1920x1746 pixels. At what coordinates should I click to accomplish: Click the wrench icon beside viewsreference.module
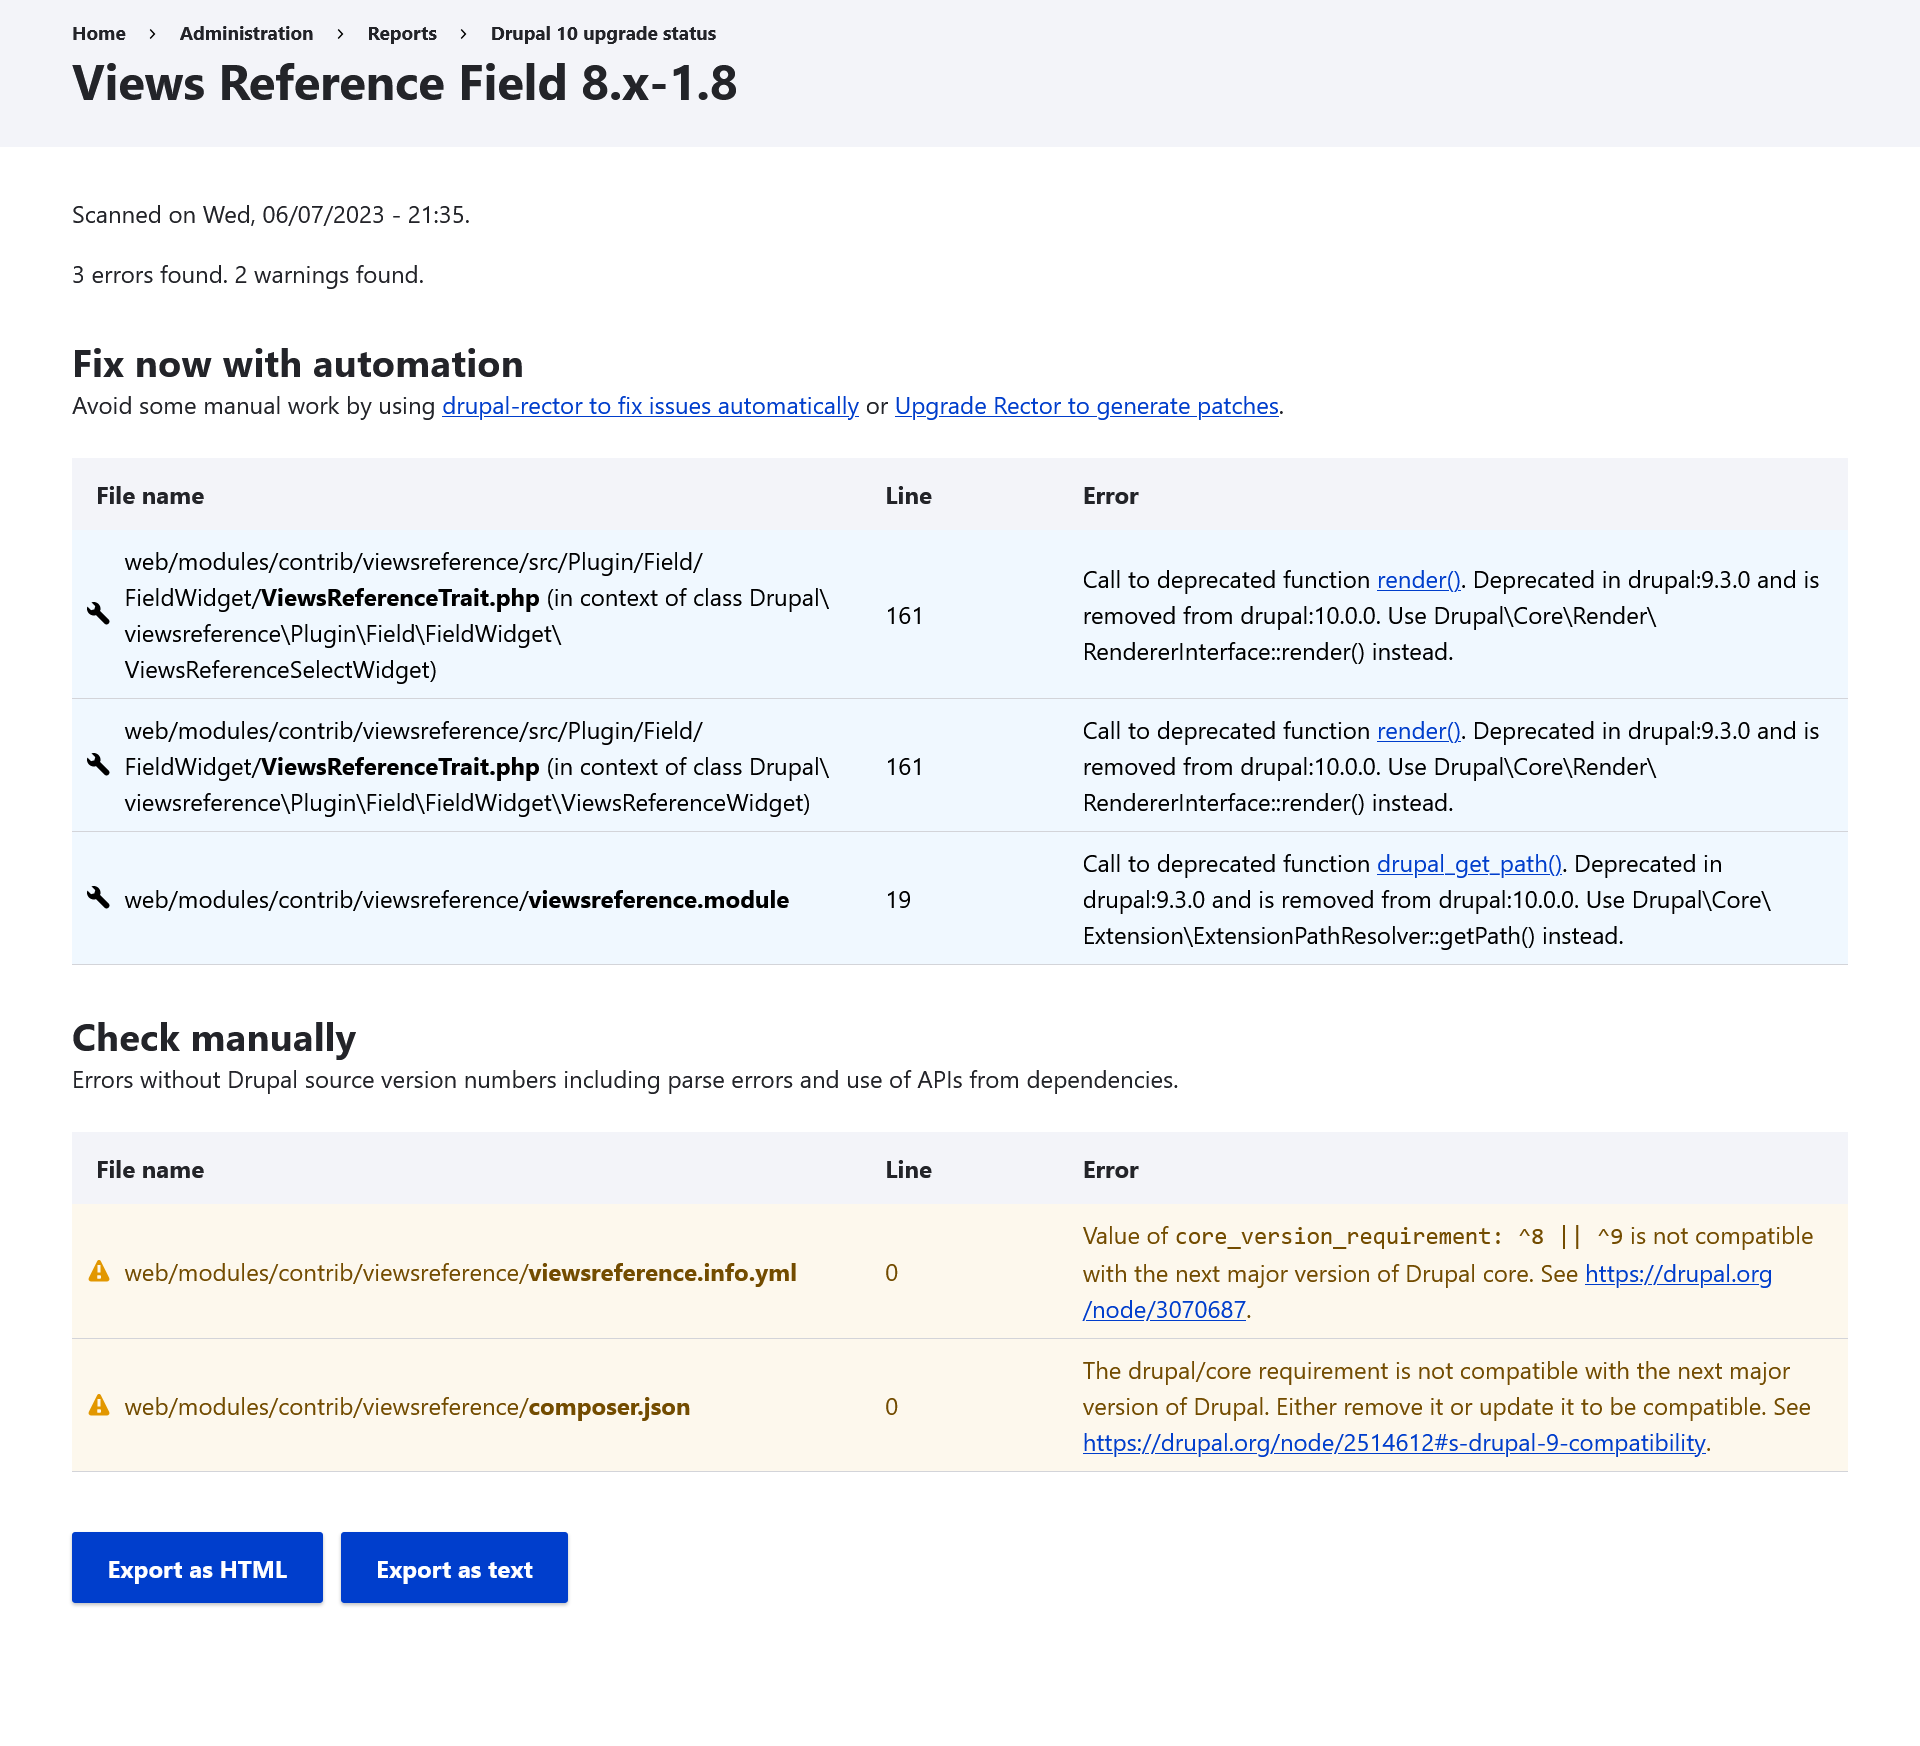click(x=98, y=898)
